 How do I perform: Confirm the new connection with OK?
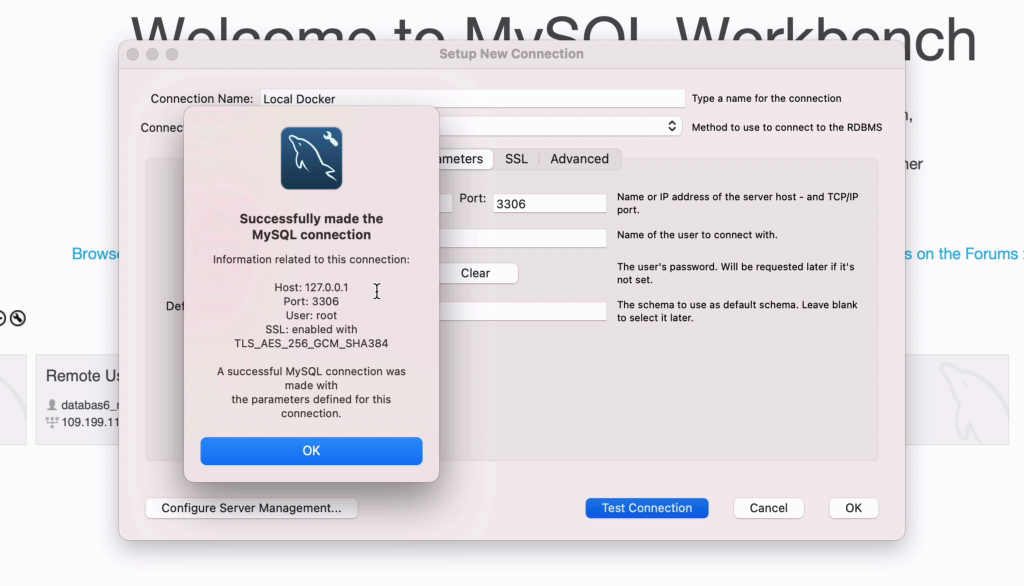click(853, 508)
